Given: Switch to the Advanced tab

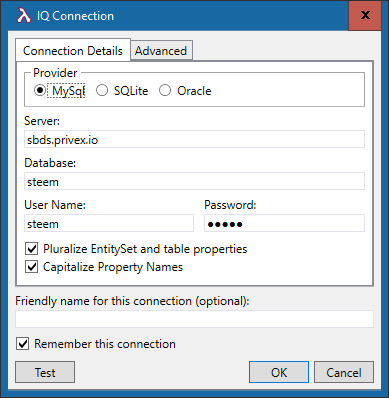Looking at the screenshot, I should tap(161, 51).
